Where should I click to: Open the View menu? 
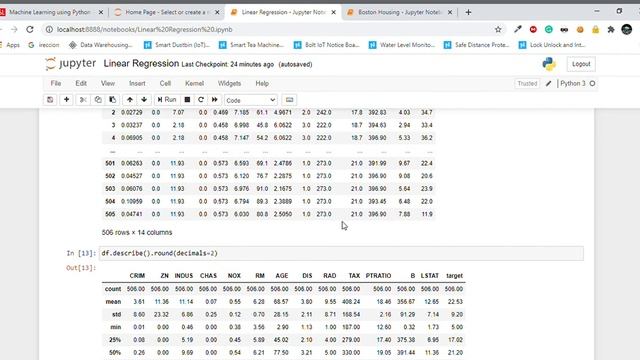pos(108,83)
